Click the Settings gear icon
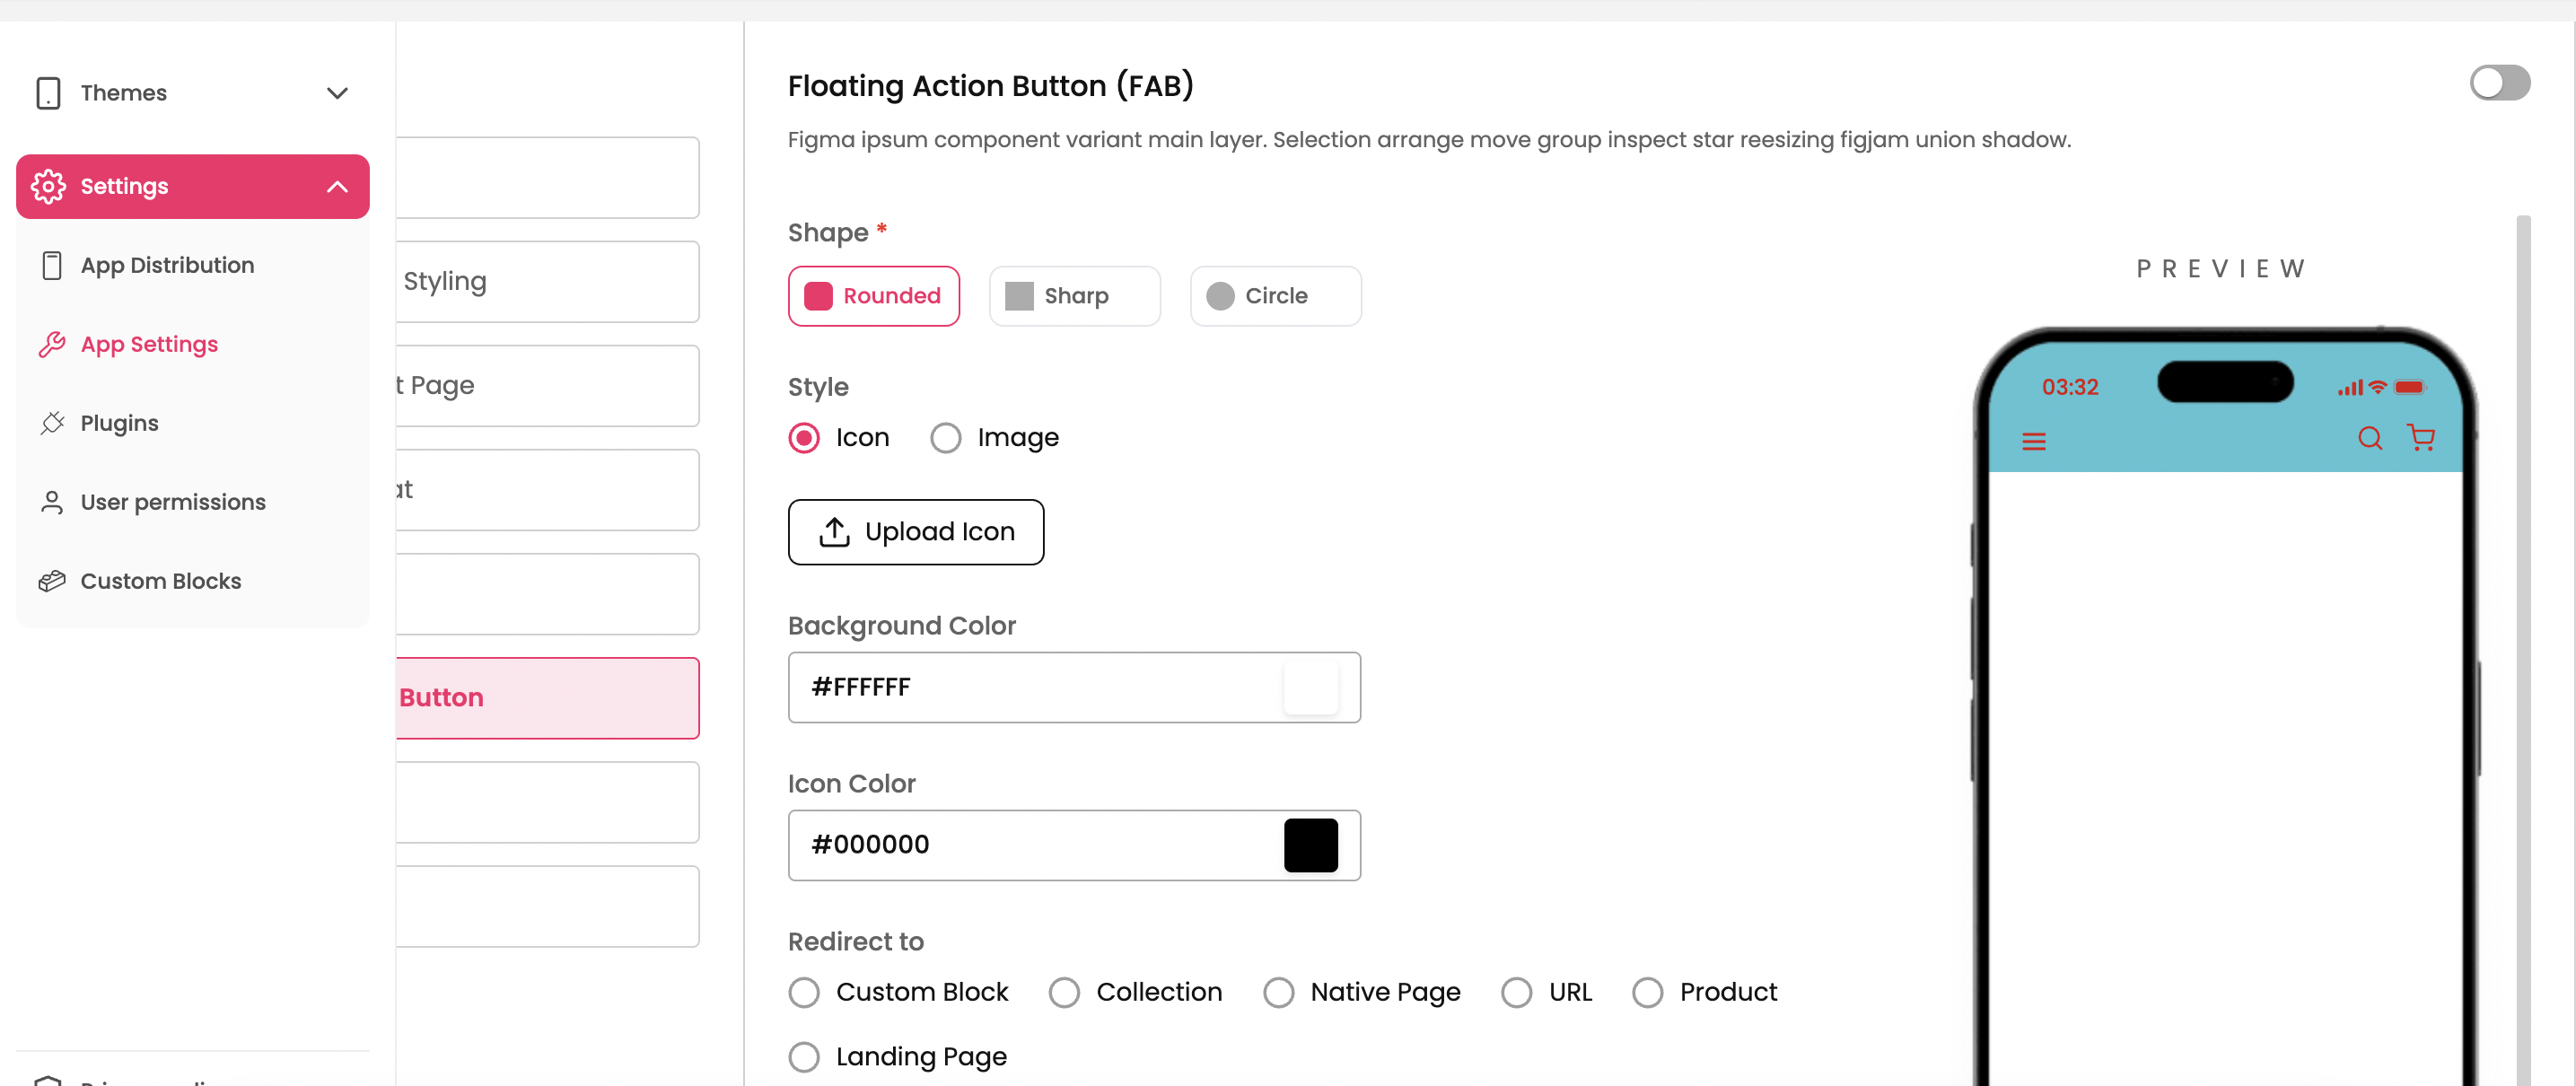The width and height of the screenshot is (2576, 1086). [x=48, y=186]
